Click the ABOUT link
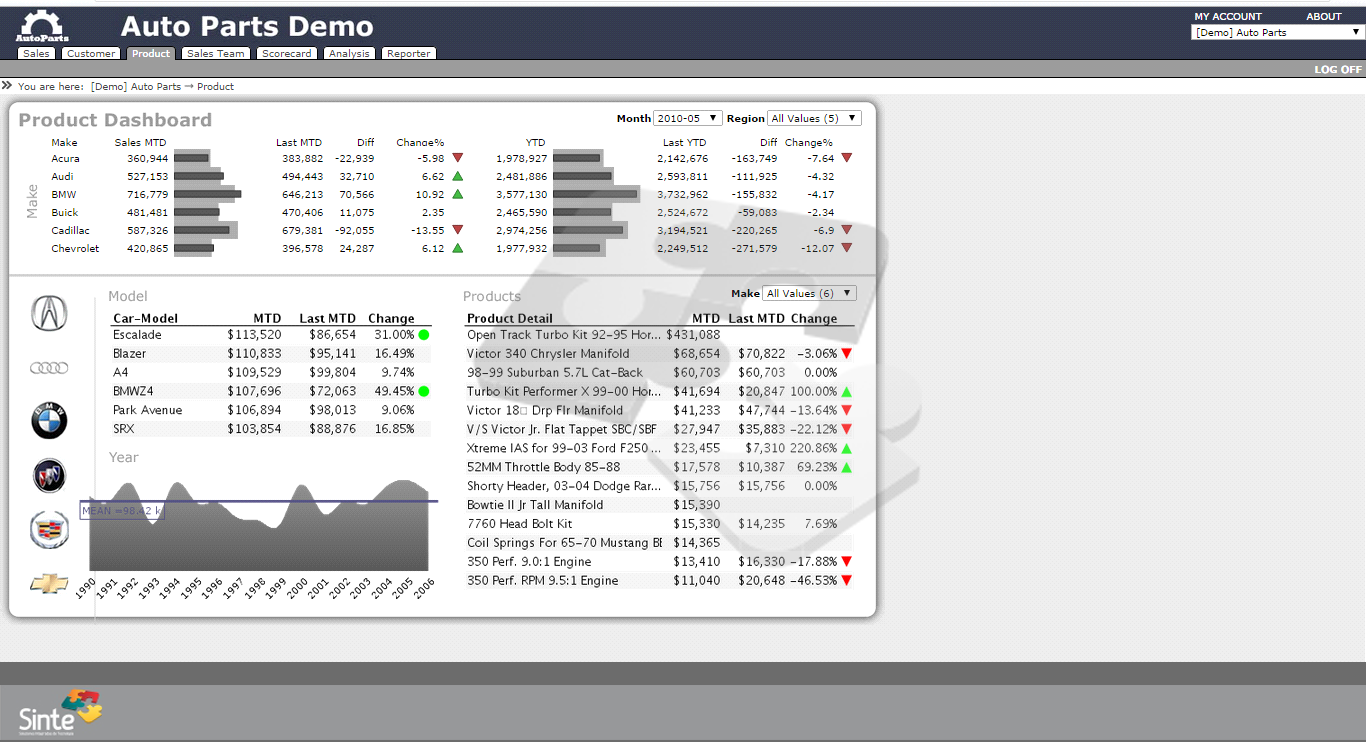 1324,16
